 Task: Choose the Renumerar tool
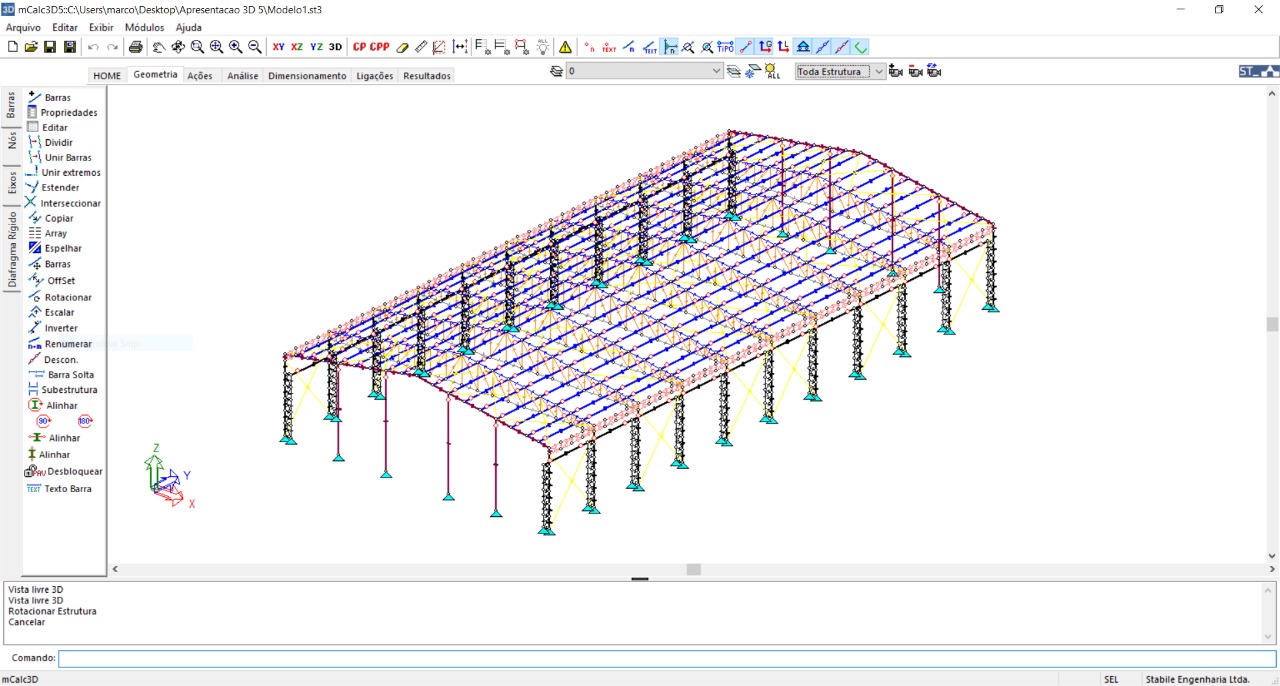click(59, 344)
